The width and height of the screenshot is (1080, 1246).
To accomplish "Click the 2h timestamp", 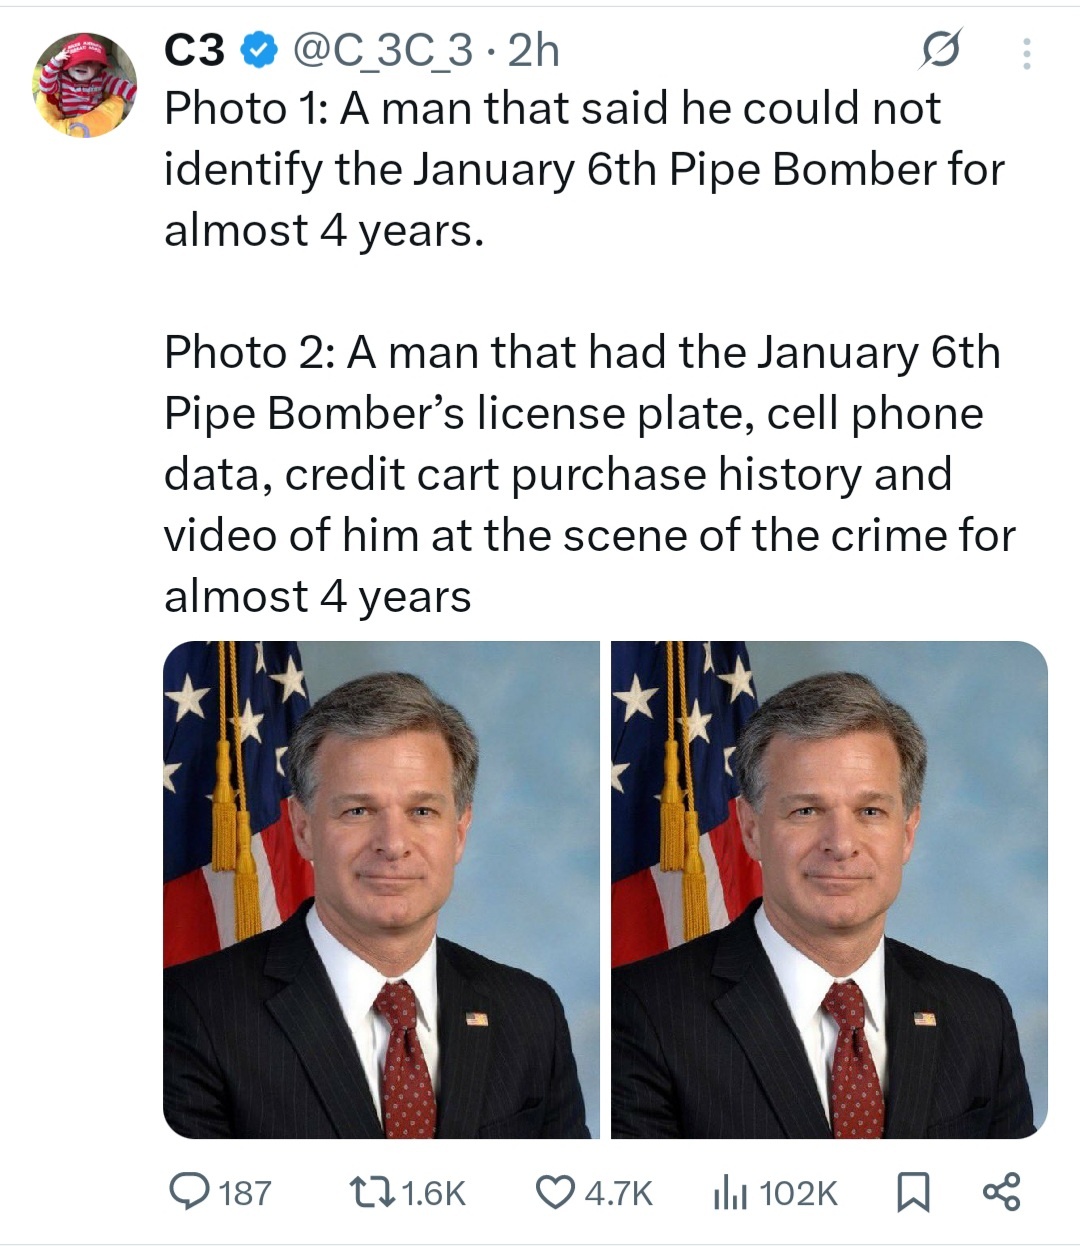I will (x=534, y=50).
